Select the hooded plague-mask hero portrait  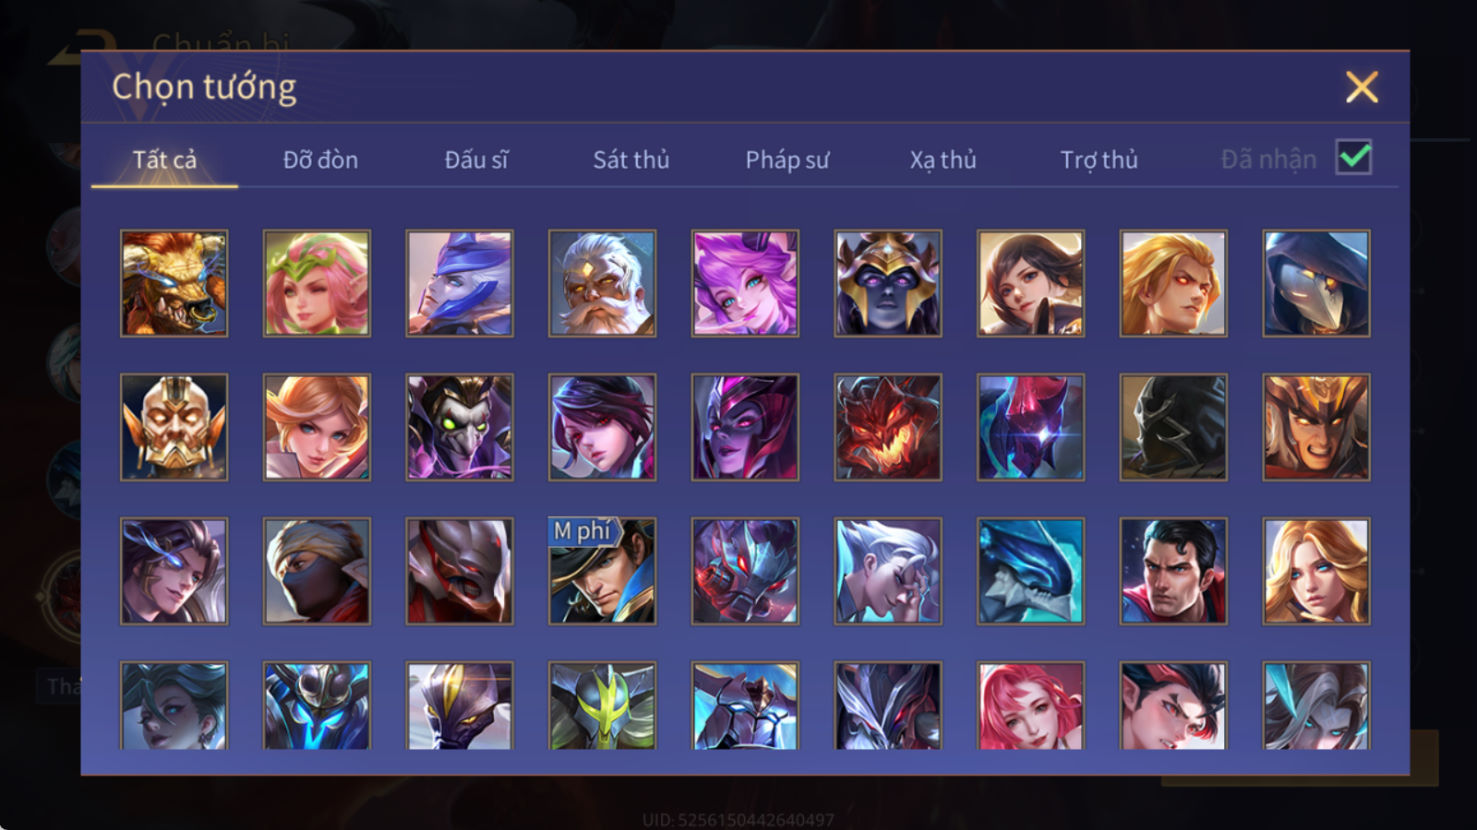(x=1316, y=283)
